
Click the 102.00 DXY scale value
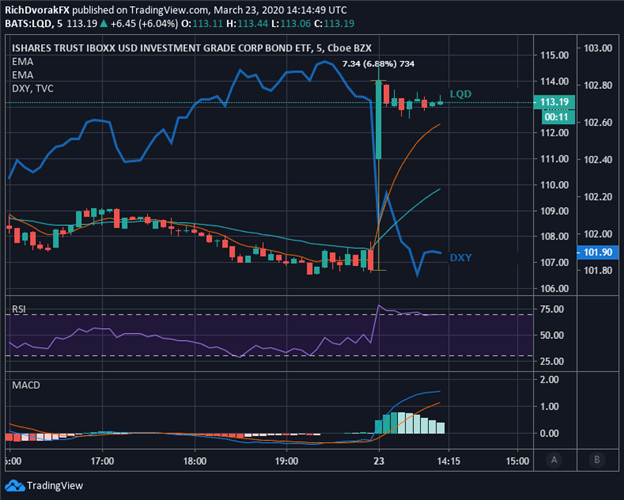point(598,234)
